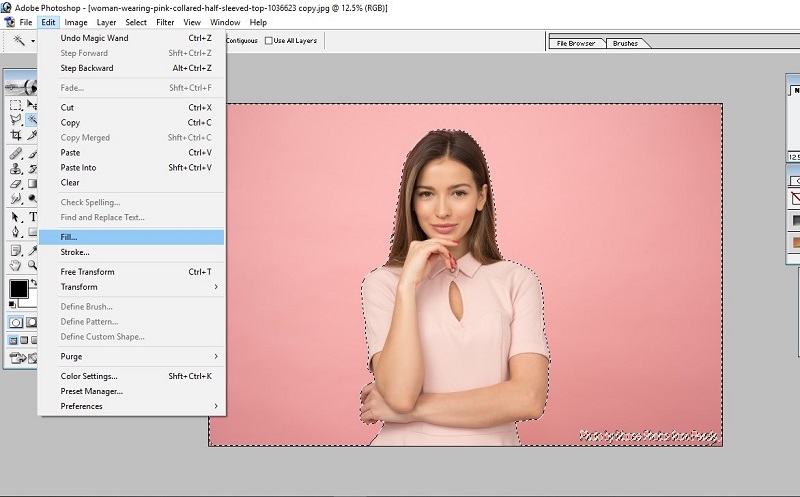Select the Burn tool
This screenshot has width=800, height=497.
[32, 198]
